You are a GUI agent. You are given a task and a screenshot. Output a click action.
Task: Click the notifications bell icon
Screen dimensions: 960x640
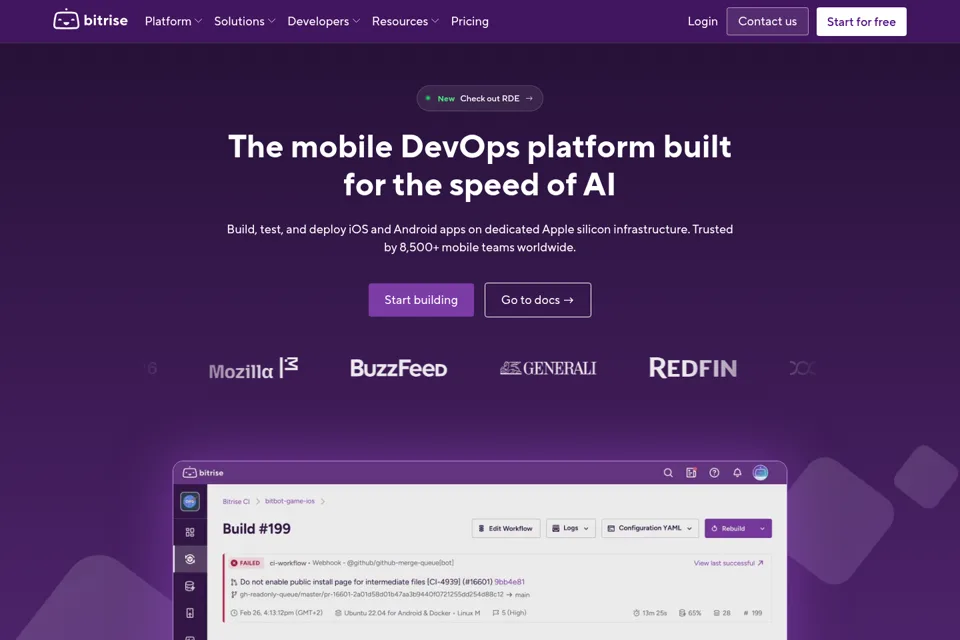pos(737,473)
